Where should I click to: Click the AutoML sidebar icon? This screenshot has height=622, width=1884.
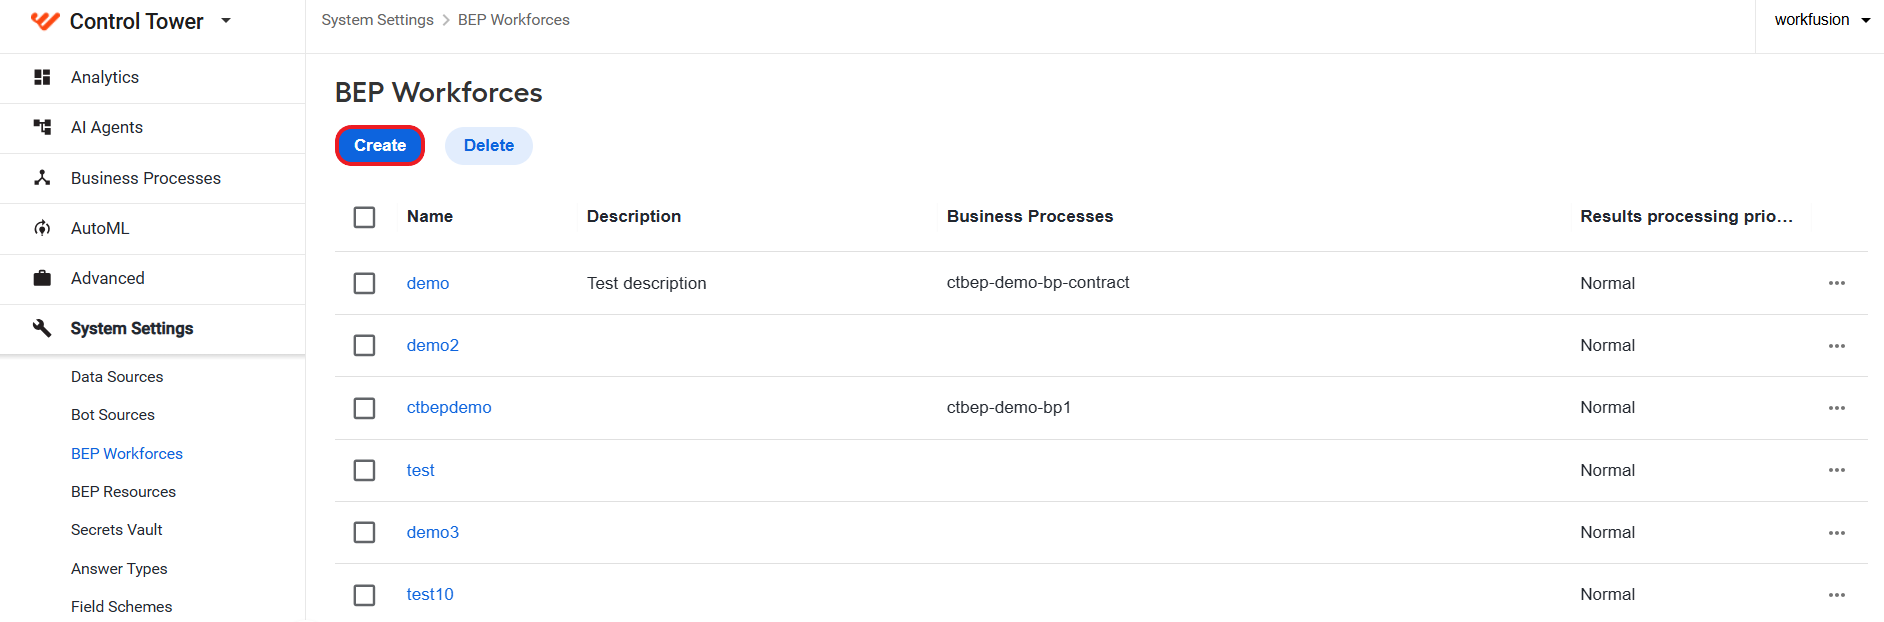point(42,228)
